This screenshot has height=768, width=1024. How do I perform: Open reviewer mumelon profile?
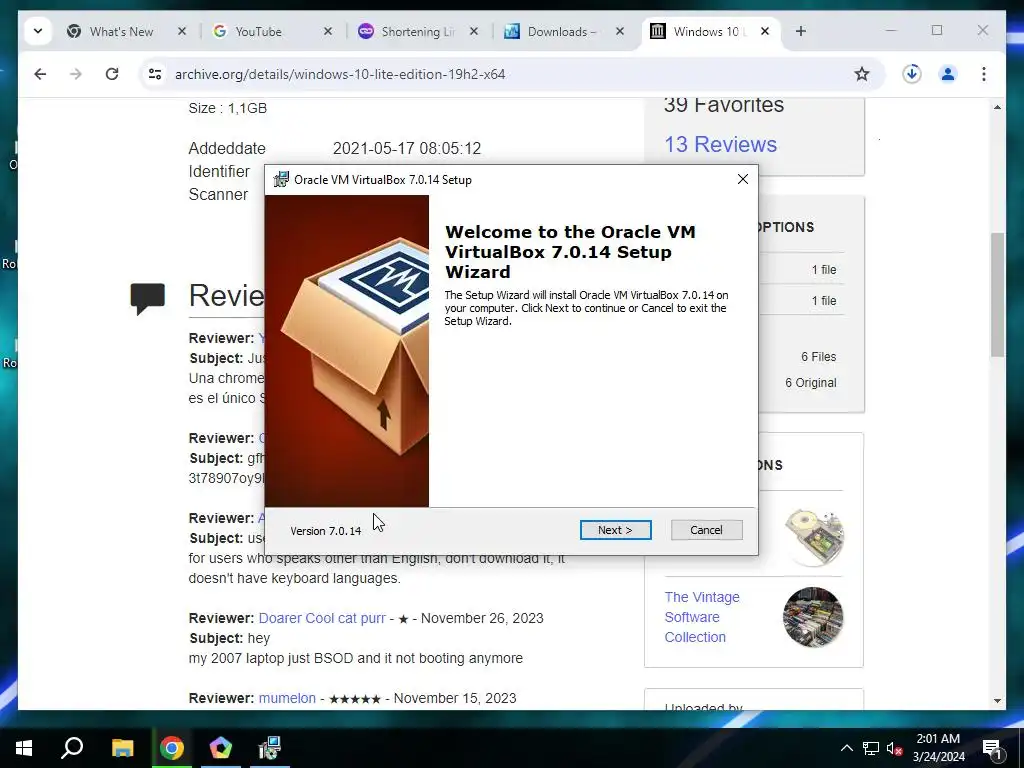pyautogui.click(x=287, y=698)
